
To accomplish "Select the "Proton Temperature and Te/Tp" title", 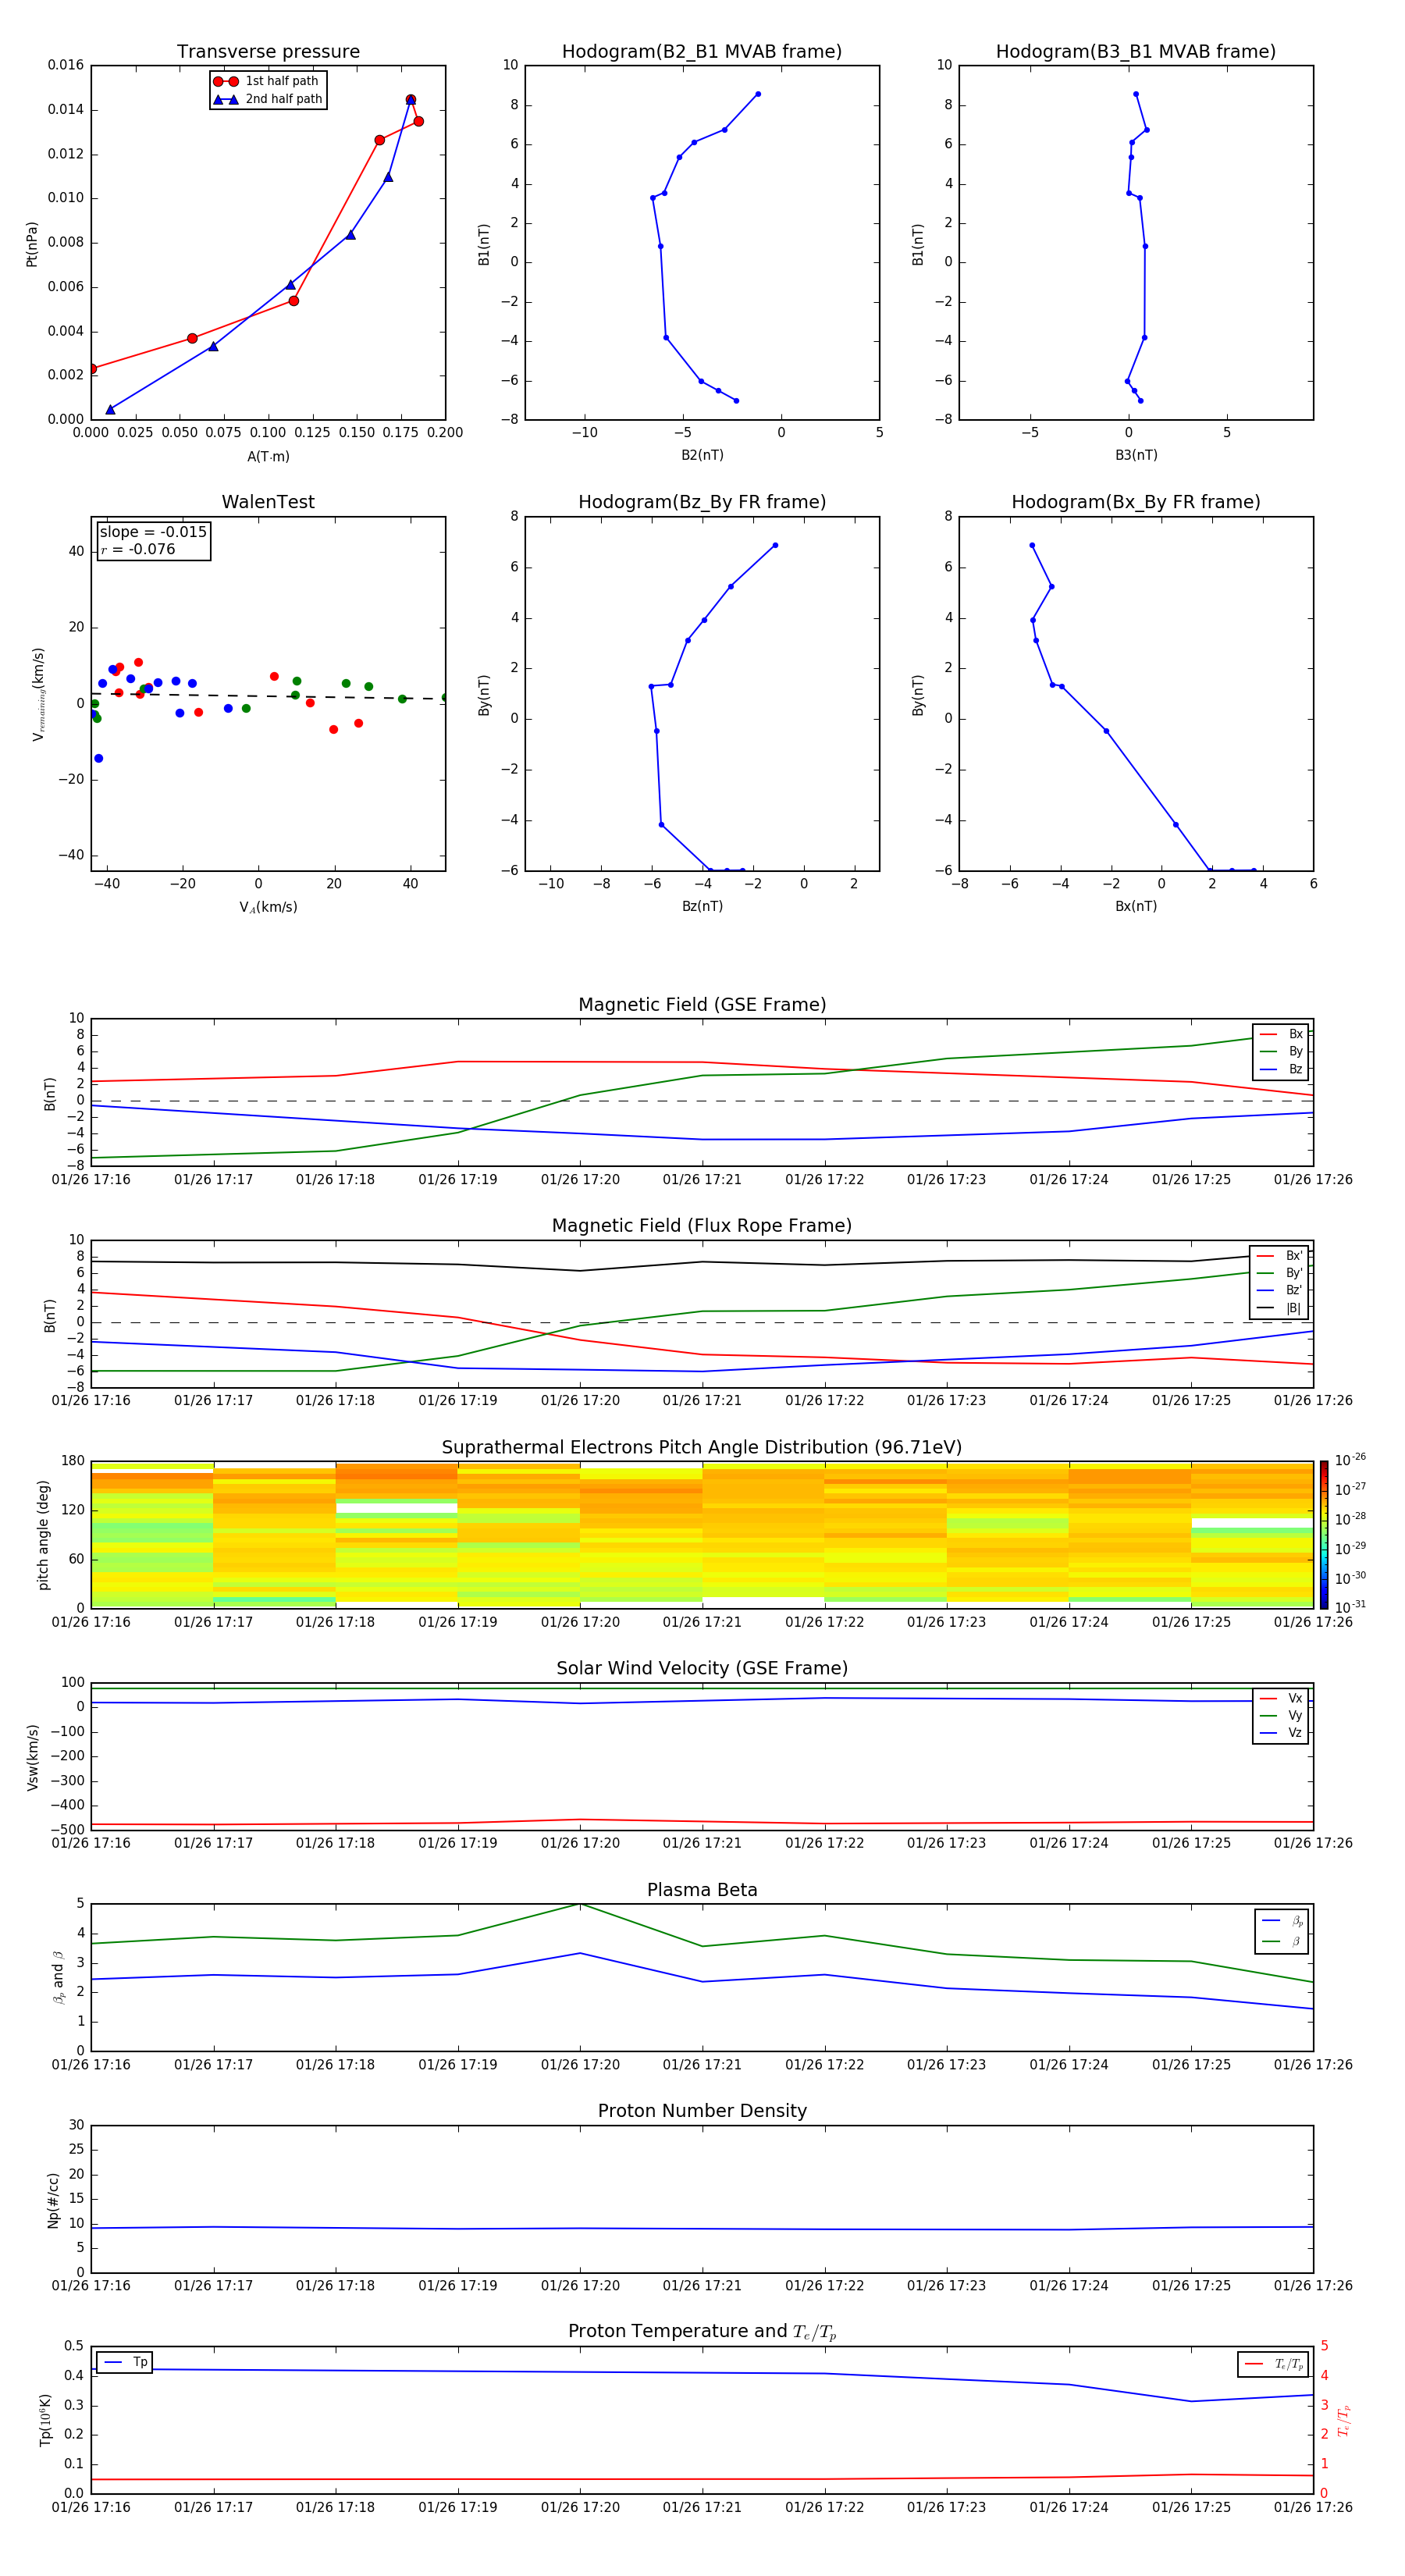I will coord(702,2332).
